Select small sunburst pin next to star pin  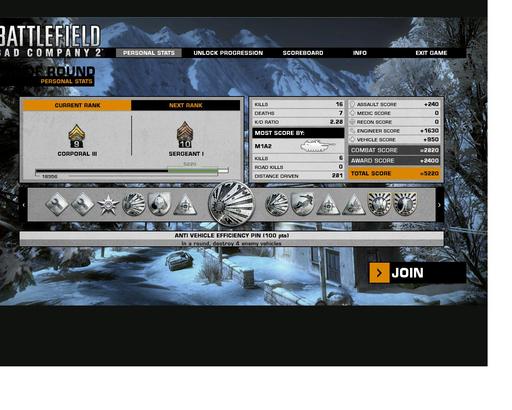134,204
